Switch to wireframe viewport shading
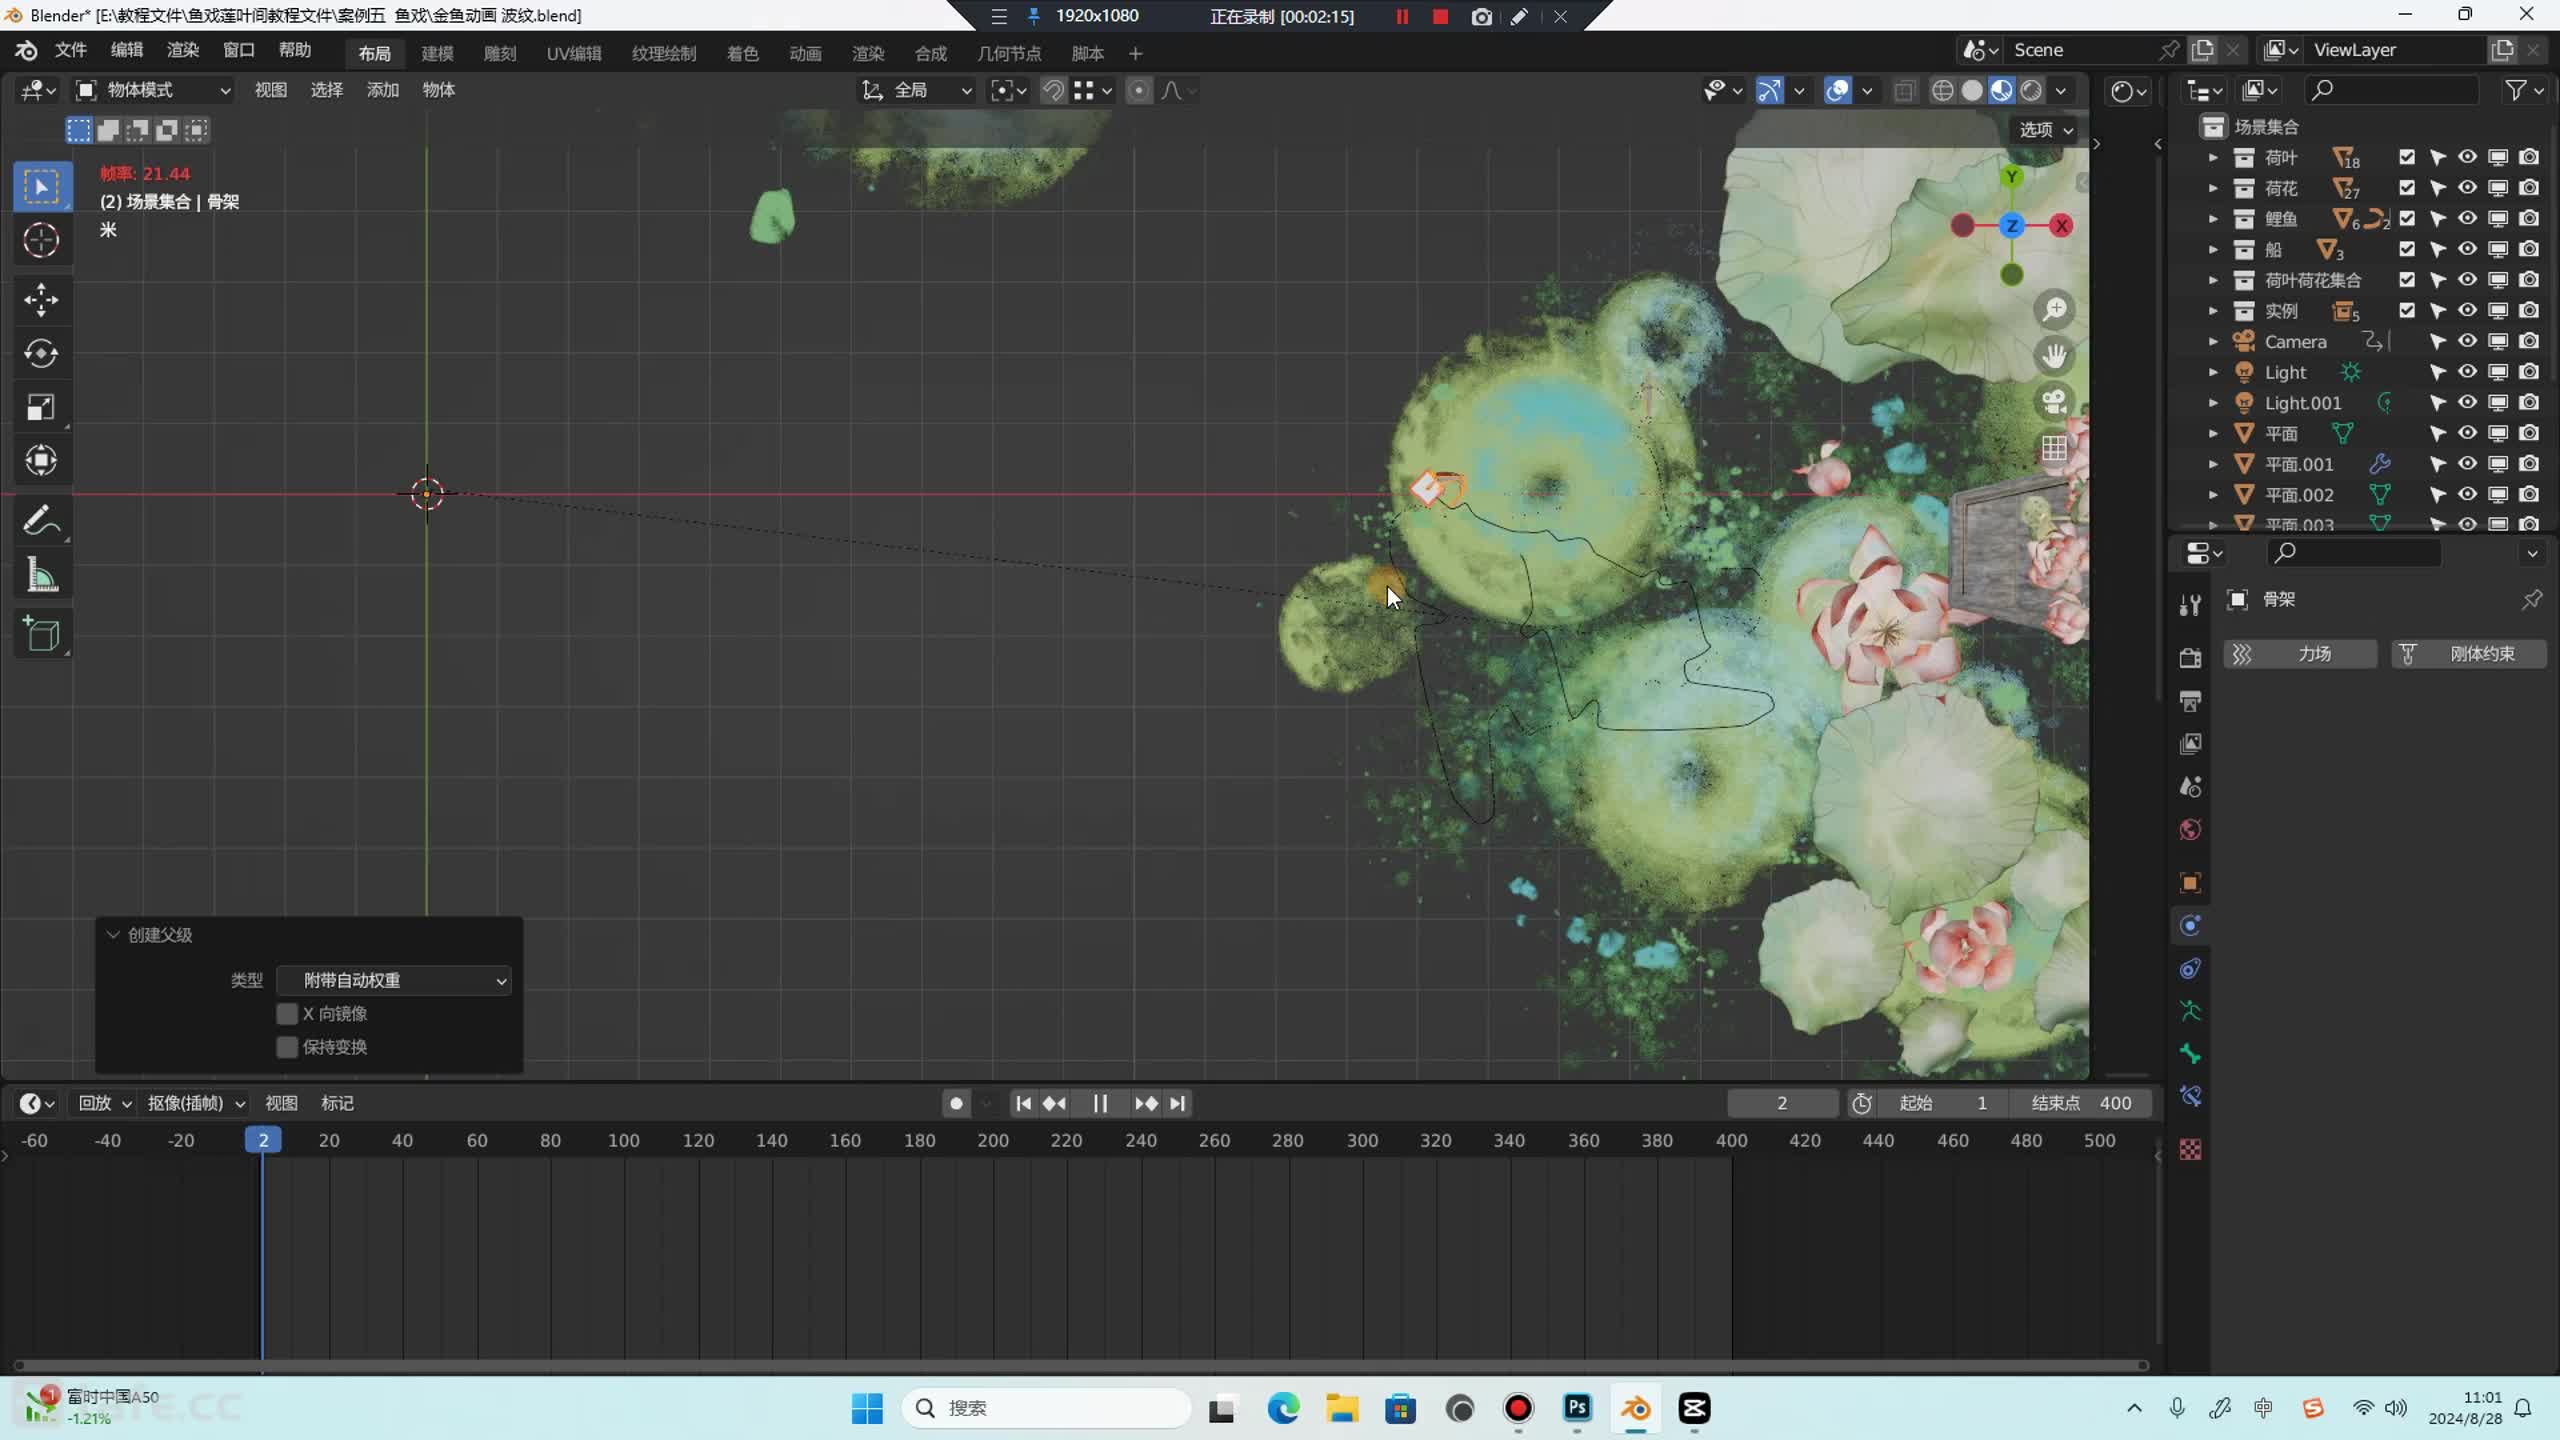 pyautogui.click(x=1942, y=91)
